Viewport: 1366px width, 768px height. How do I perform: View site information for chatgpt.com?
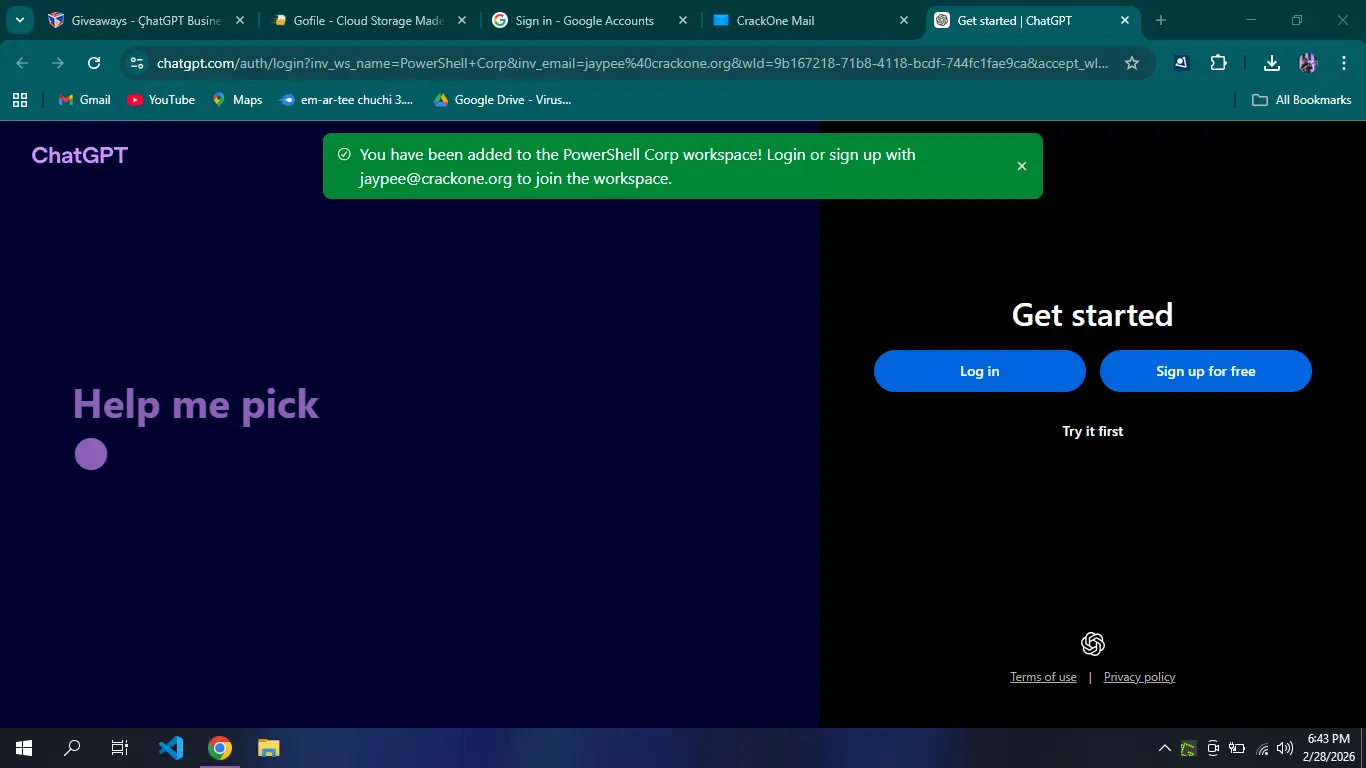pyautogui.click(x=138, y=63)
